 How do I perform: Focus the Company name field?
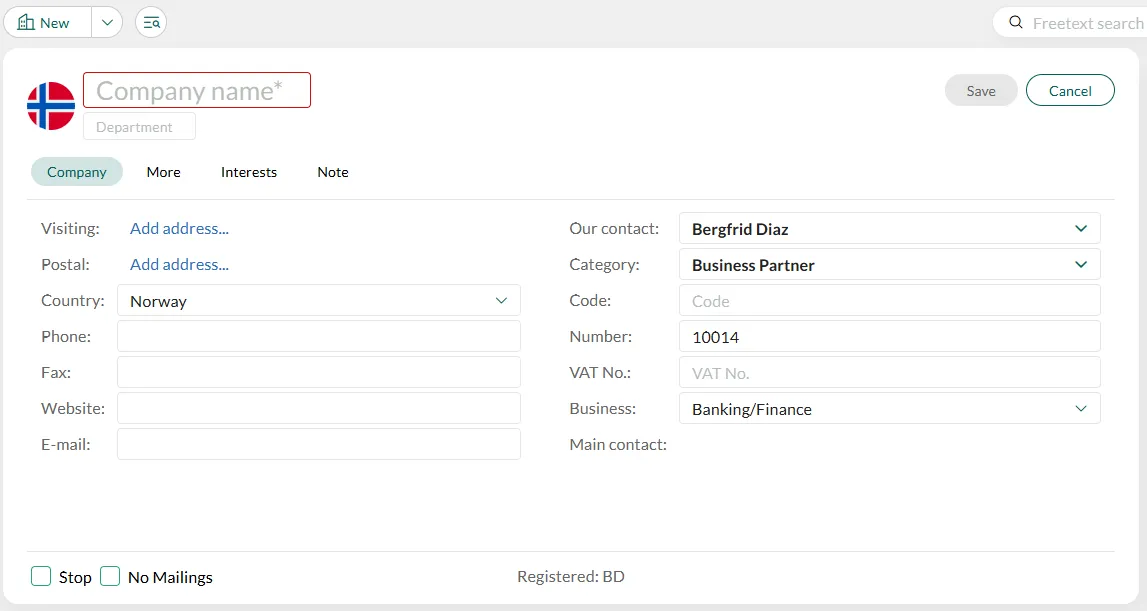[197, 91]
